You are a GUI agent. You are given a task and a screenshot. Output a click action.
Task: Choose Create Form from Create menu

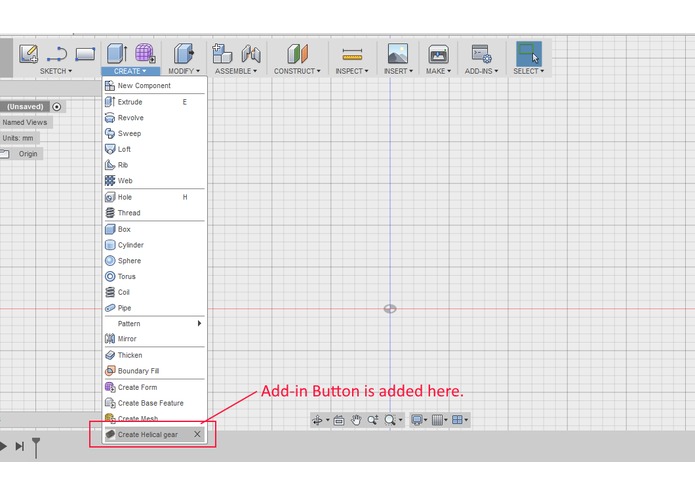click(x=154, y=387)
